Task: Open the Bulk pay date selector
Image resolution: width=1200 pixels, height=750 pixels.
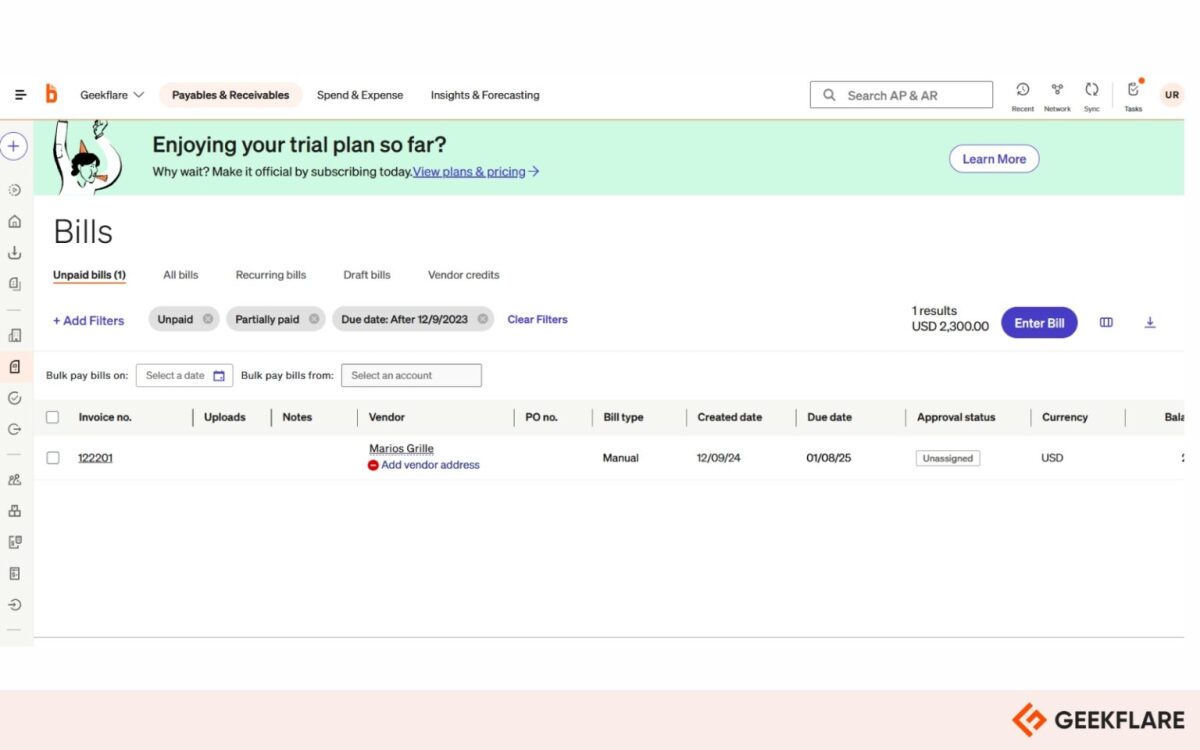Action: tap(184, 376)
